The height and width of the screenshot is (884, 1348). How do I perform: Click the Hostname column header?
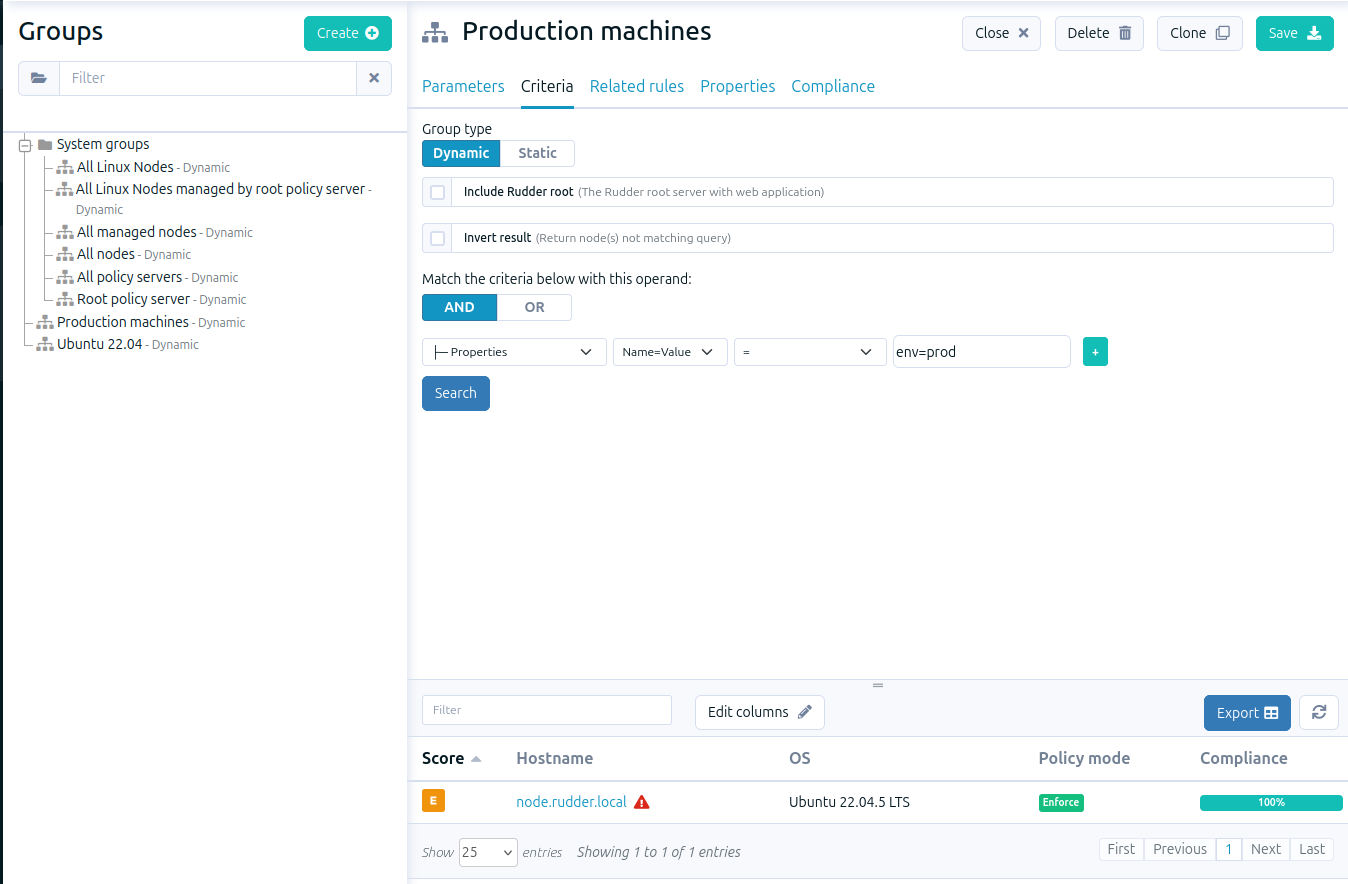click(554, 758)
